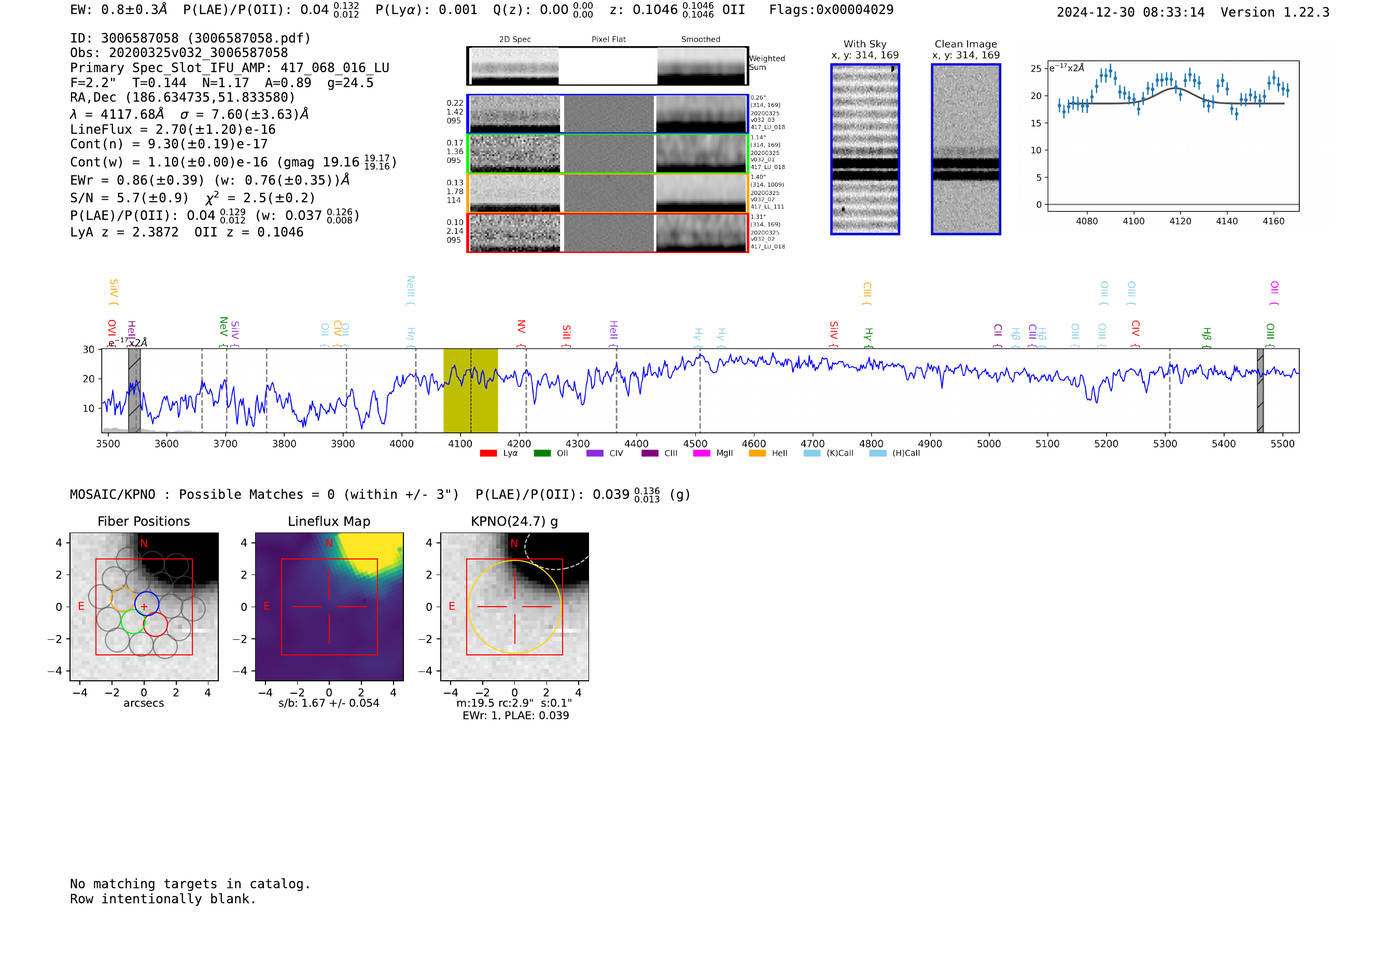Click the gray hatched region near 5460
This screenshot has height=953, width=1400.
[1260, 390]
